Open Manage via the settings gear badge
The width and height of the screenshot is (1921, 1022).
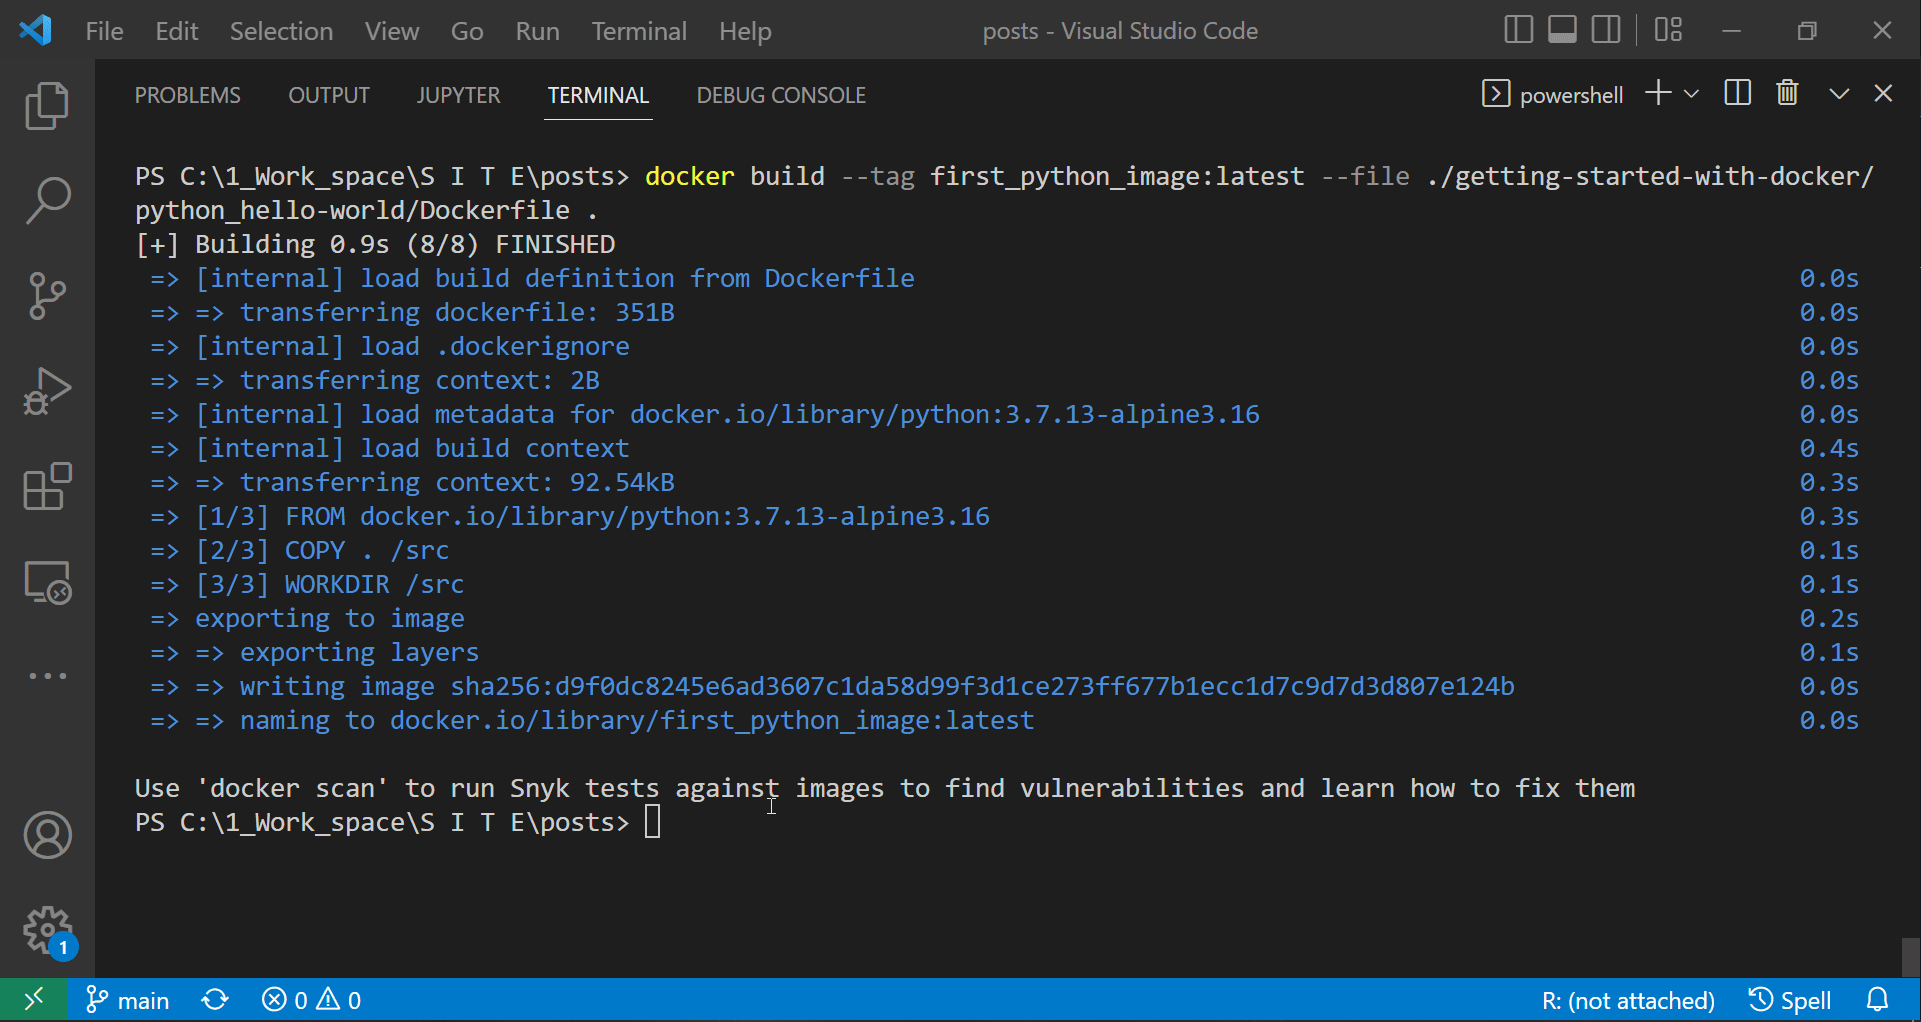pyautogui.click(x=47, y=930)
